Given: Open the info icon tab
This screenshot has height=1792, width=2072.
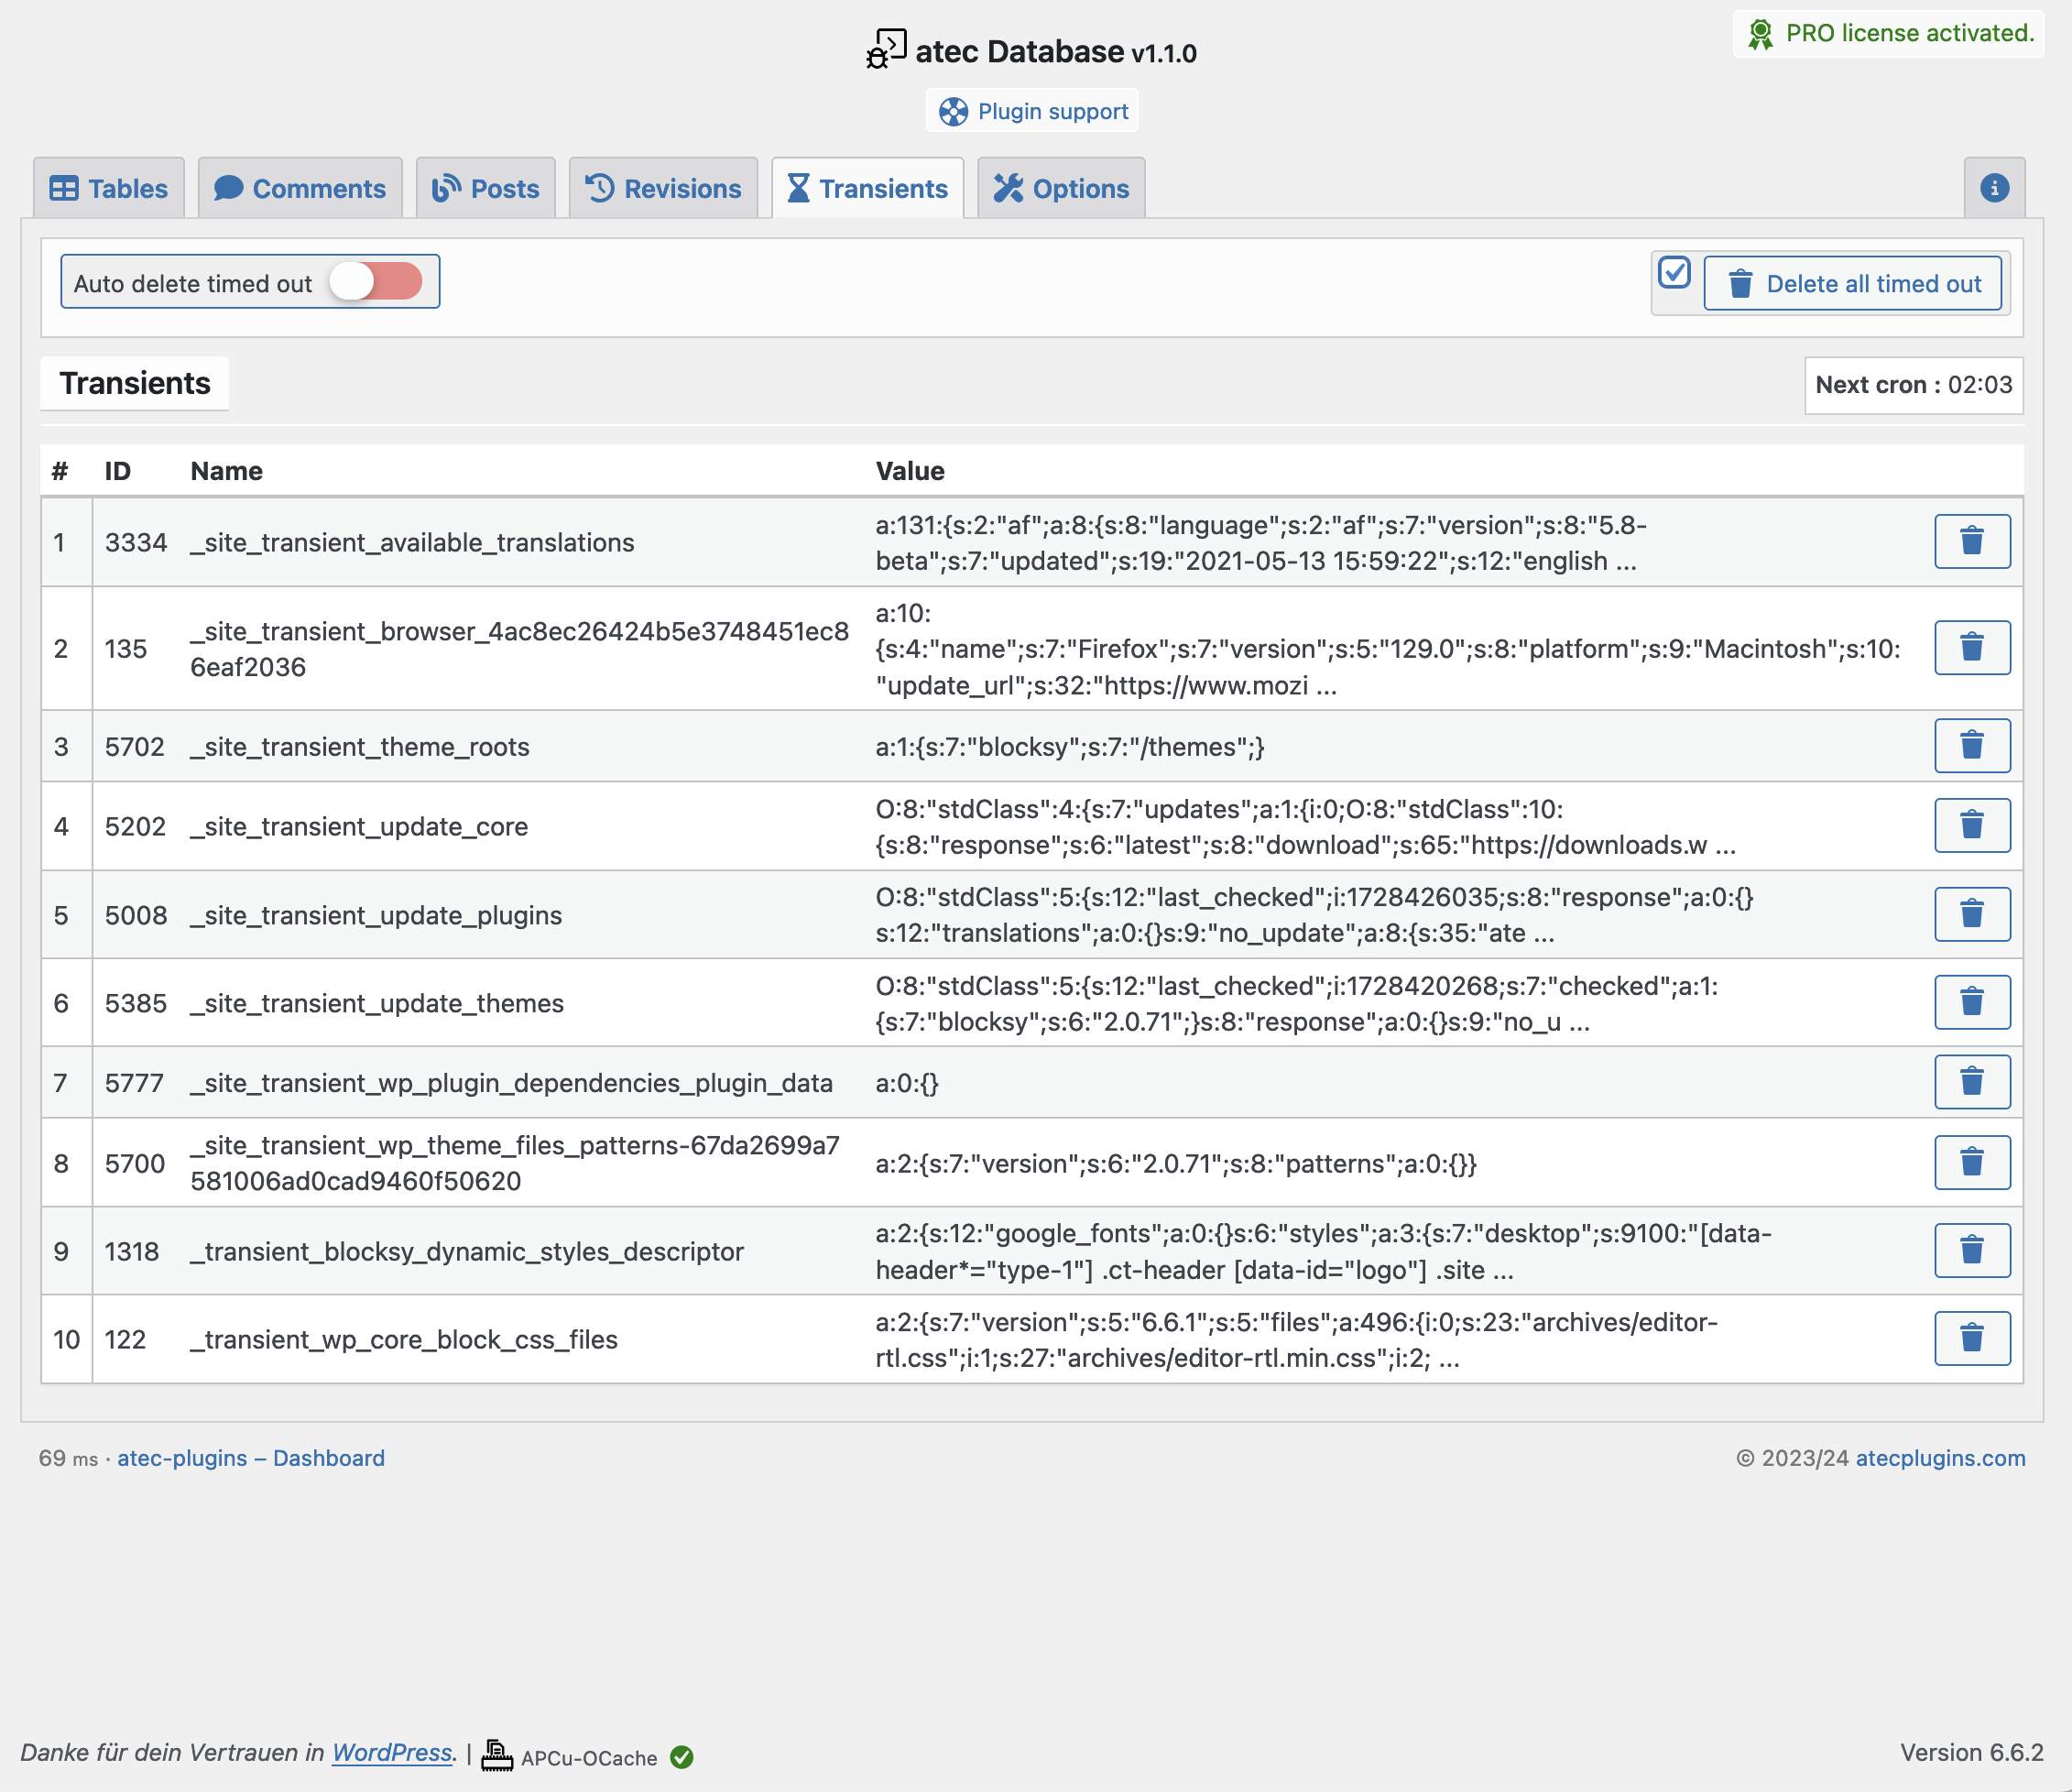Looking at the screenshot, I should [1994, 188].
